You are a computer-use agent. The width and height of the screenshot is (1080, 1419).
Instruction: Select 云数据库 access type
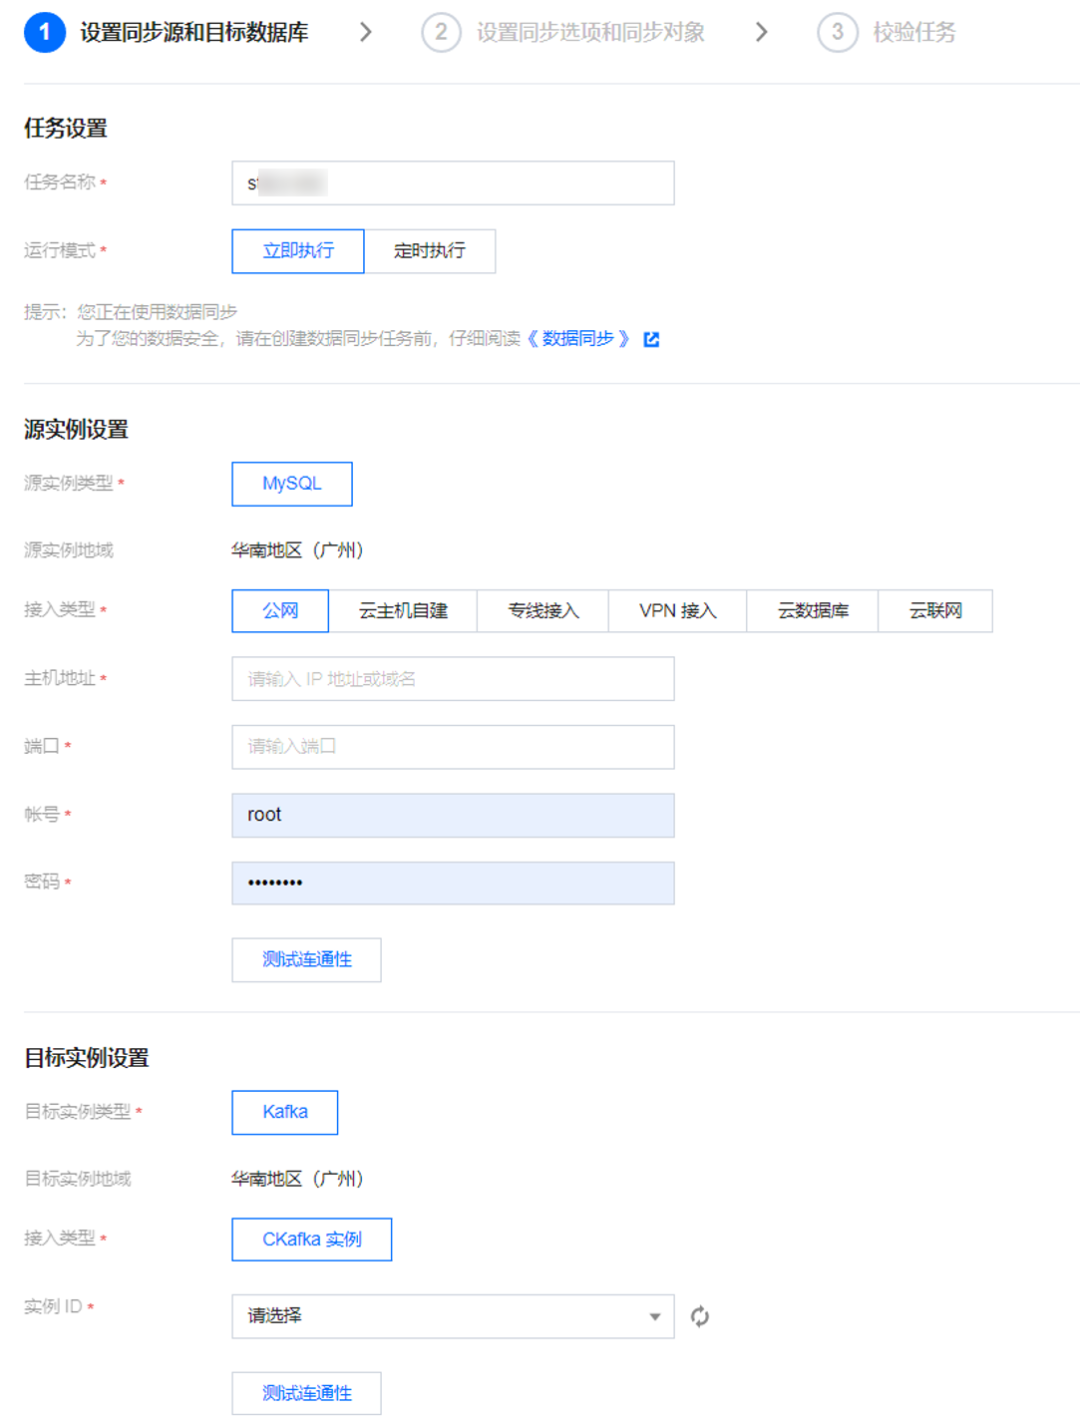[x=813, y=611]
